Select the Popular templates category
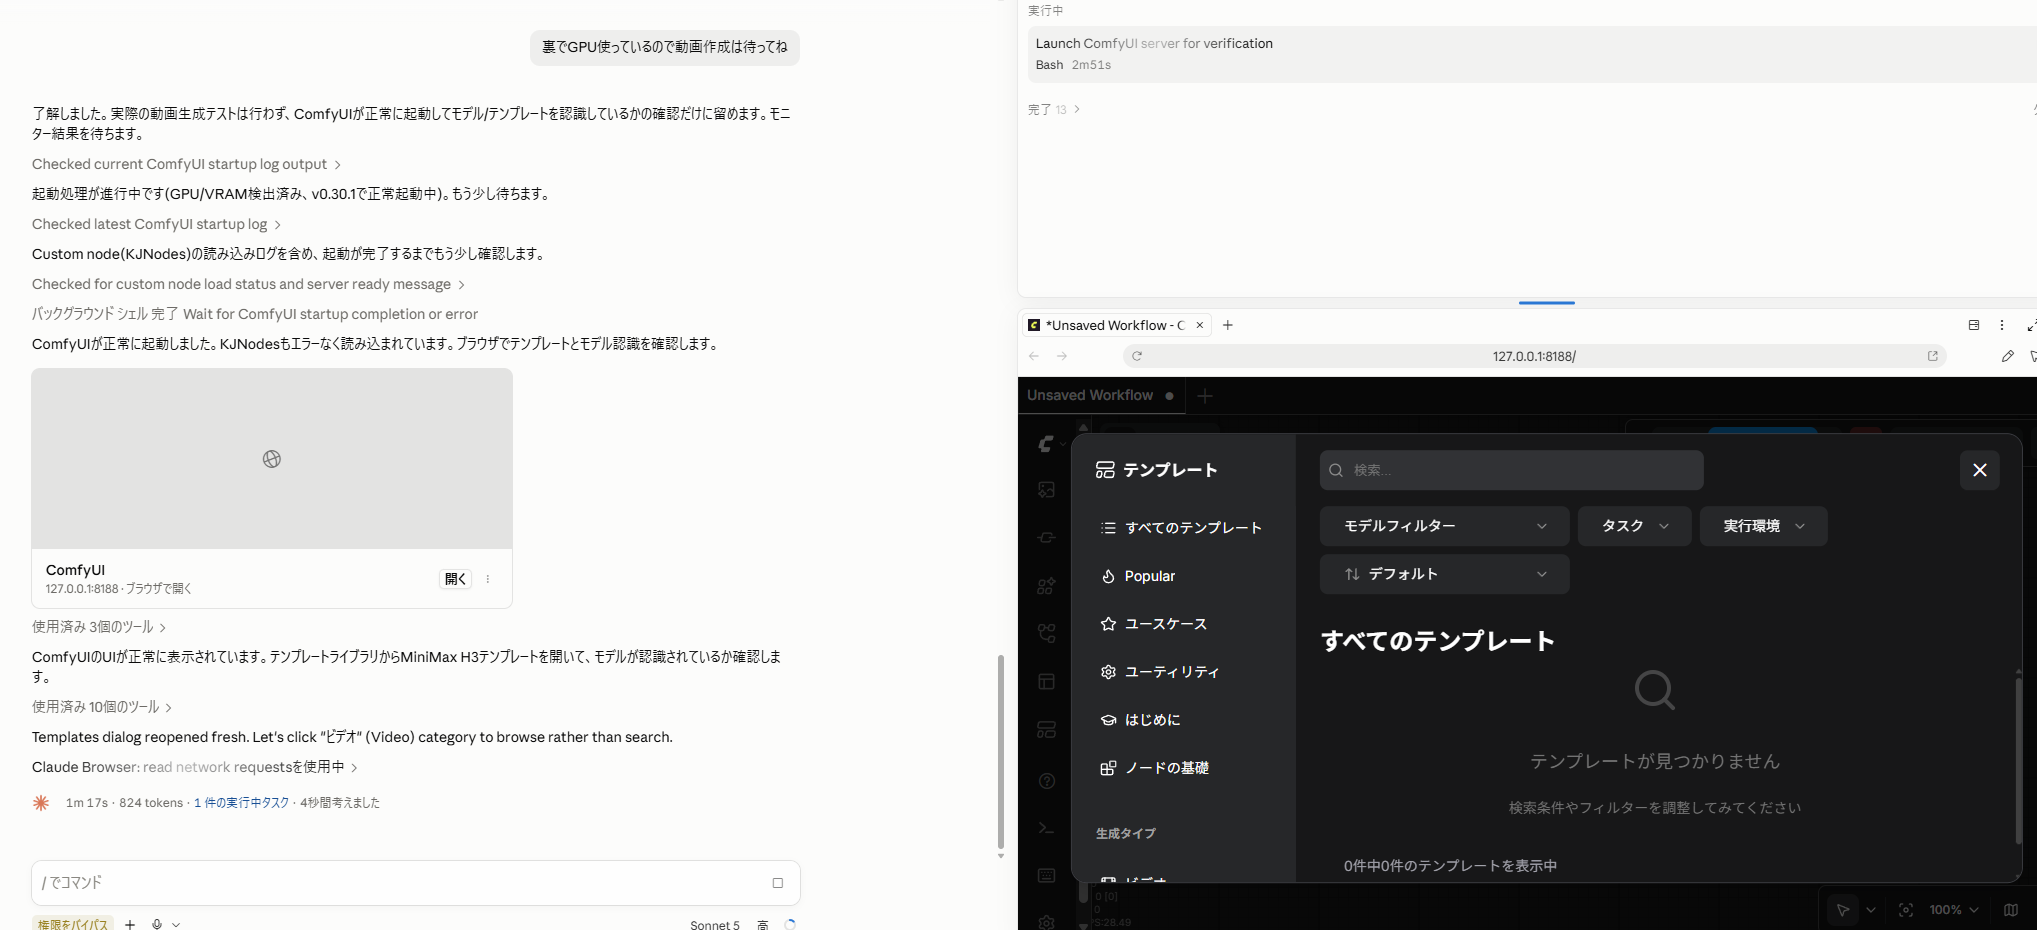The width and height of the screenshot is (2037, 930). [x=1182, y=576]
